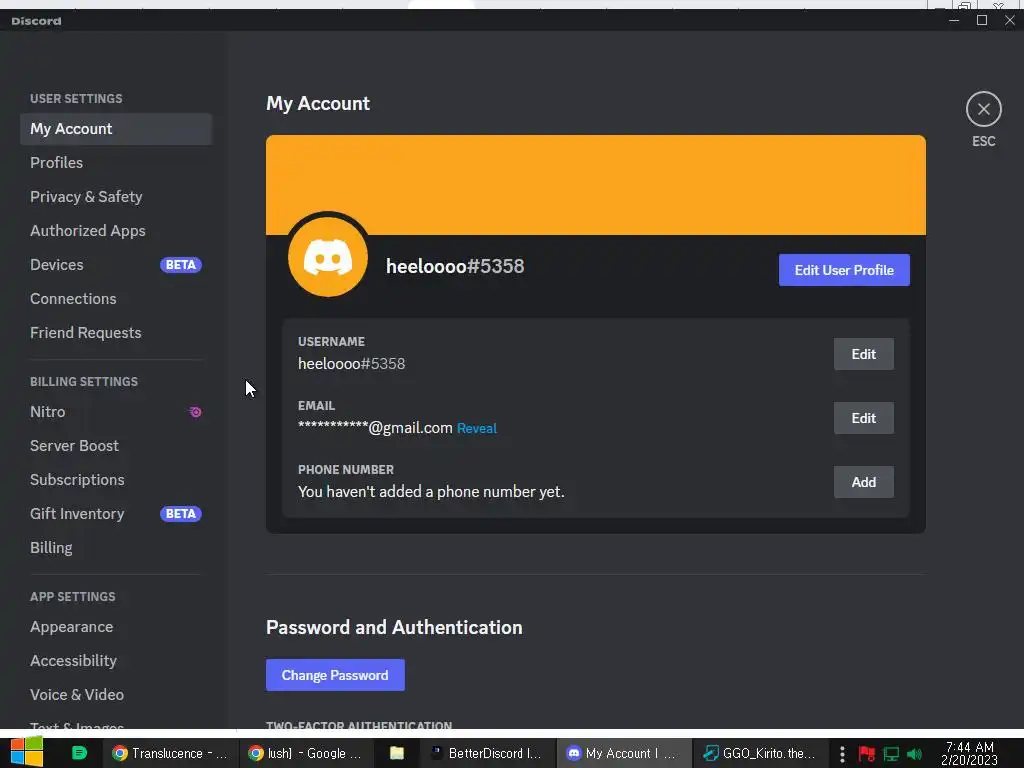This screenshot has height=768, width=1024.
Task: Switch to BetterDiscord installer taskbar item
Action: click(x=487, y=753)
